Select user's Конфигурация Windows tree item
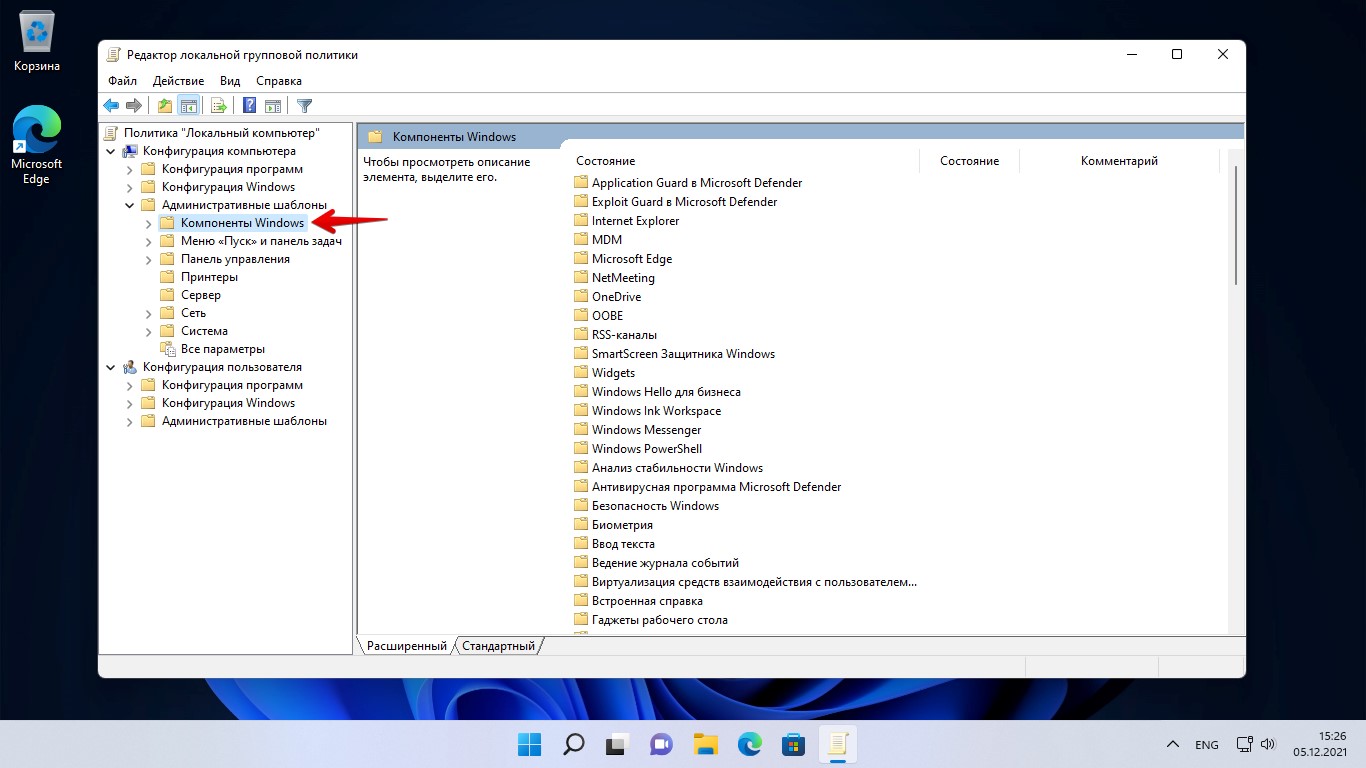 228,403
